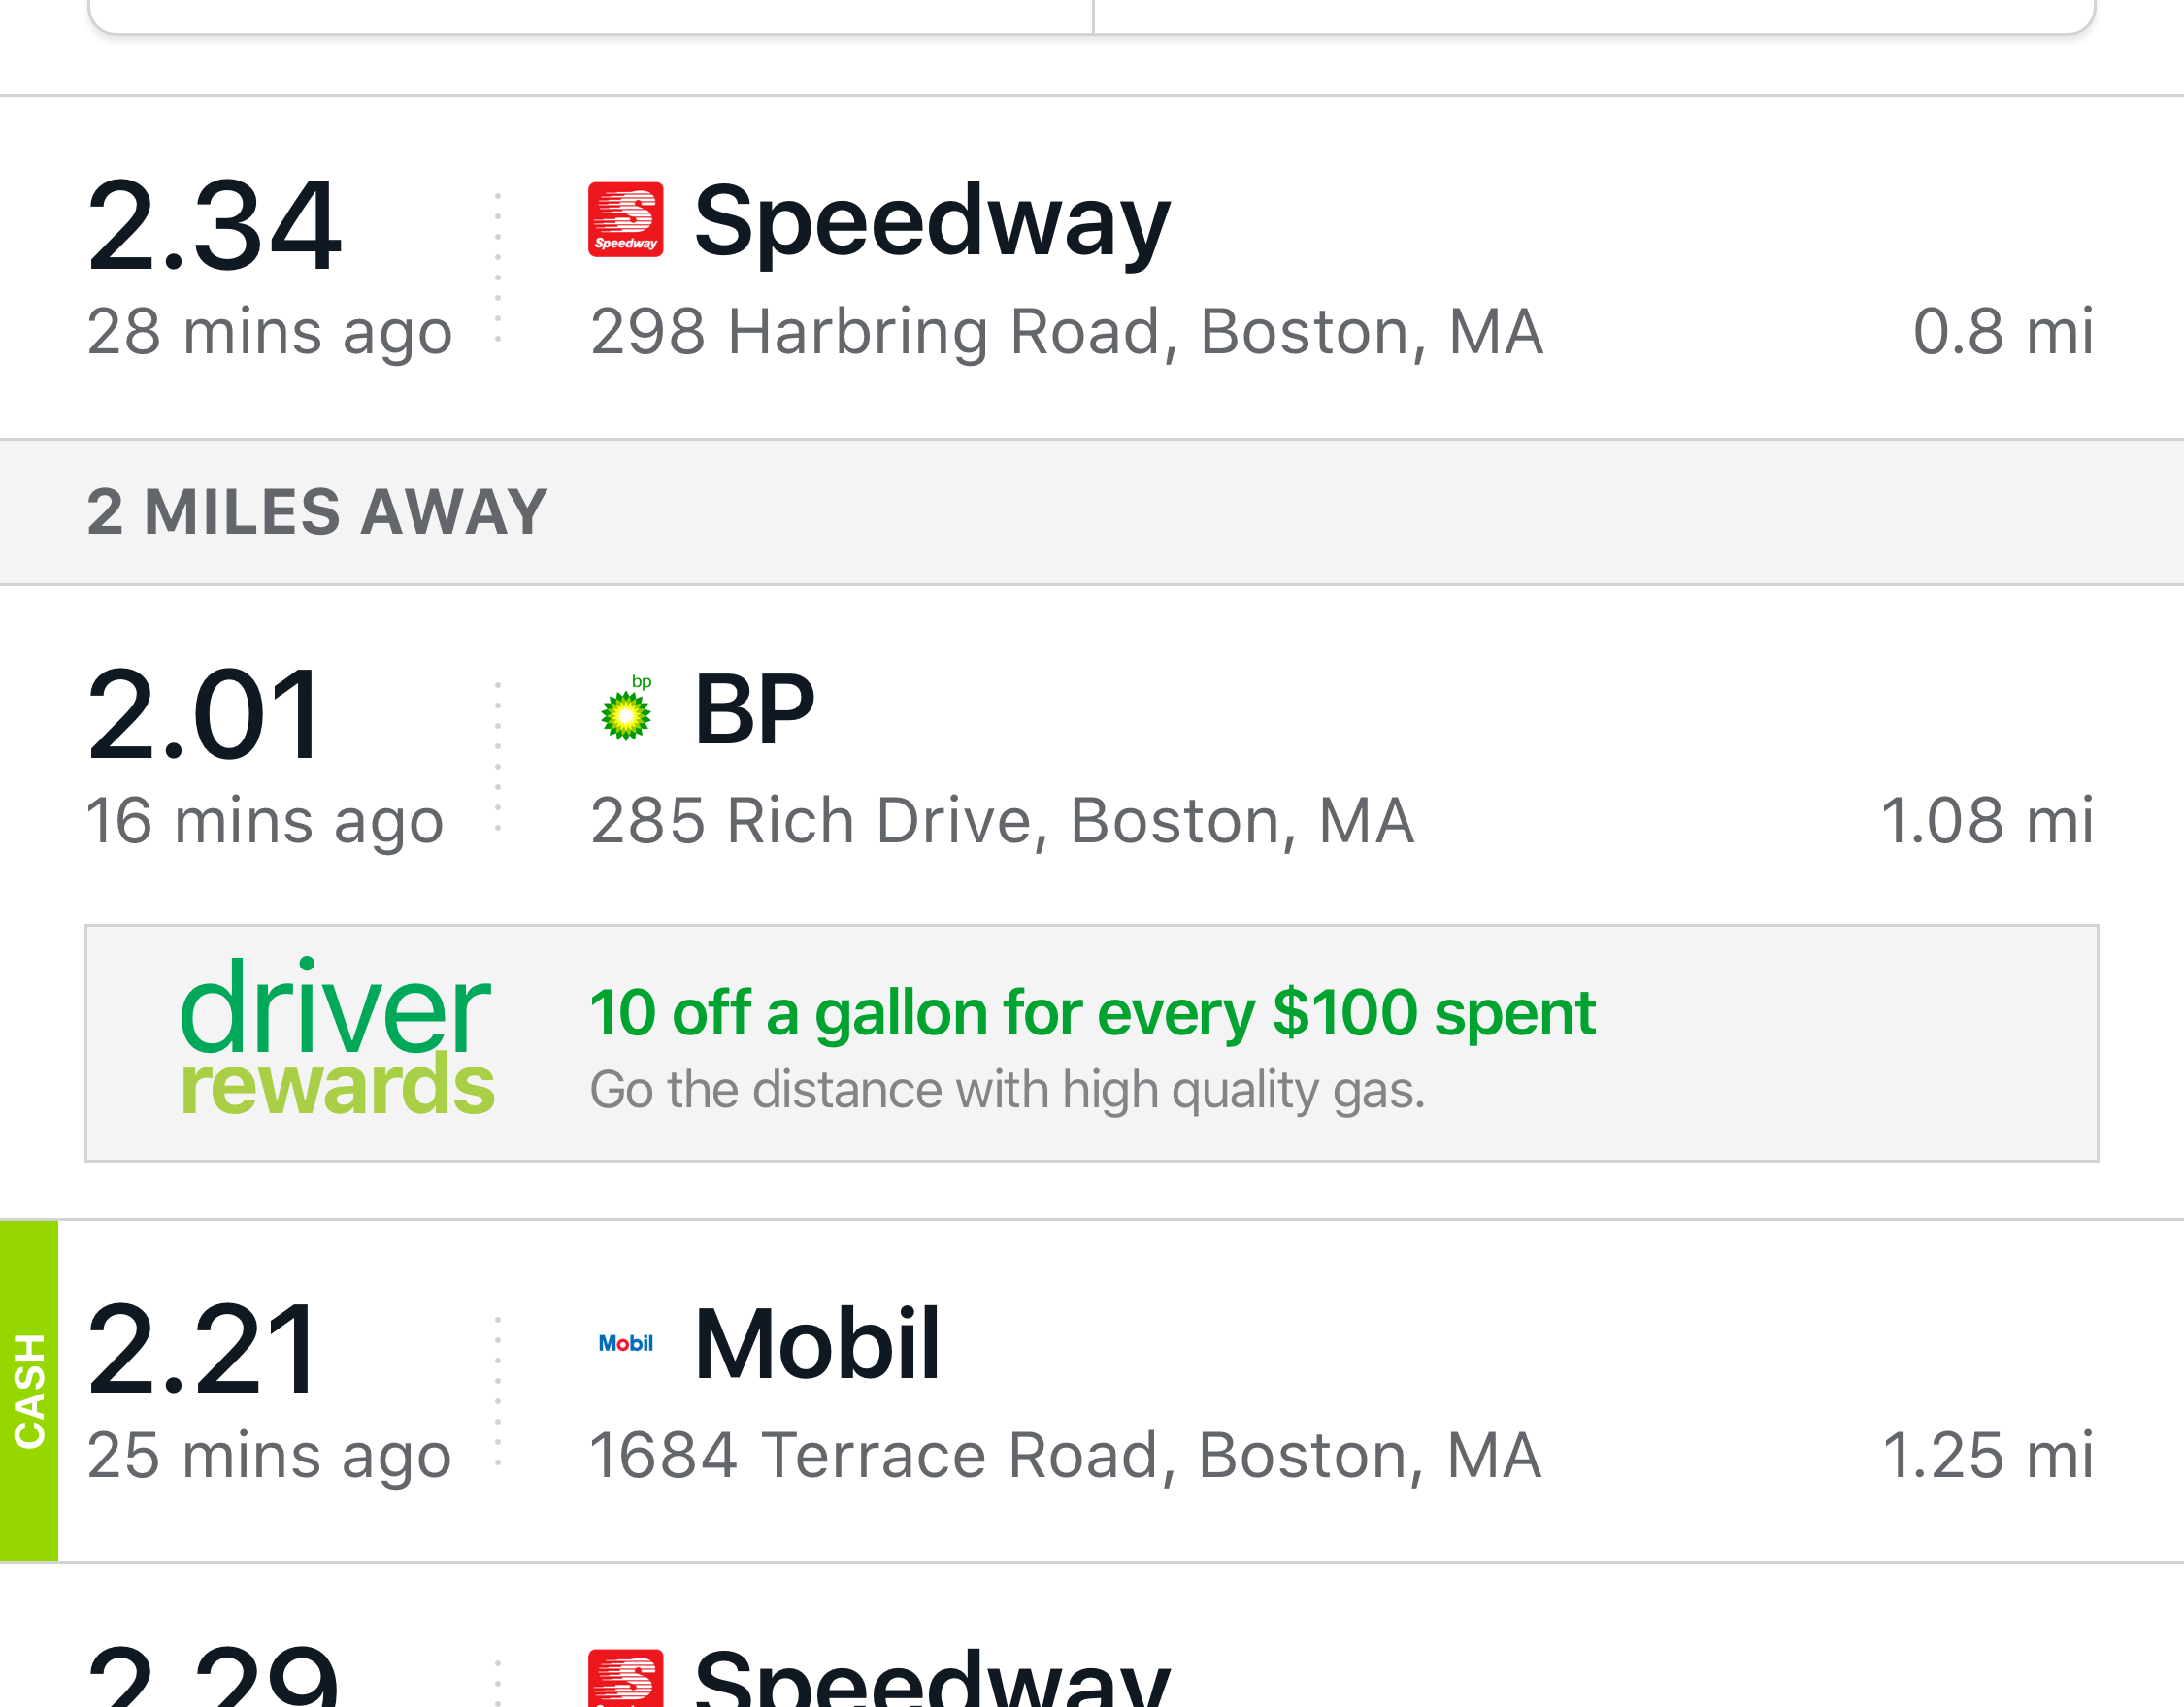Tap the 2 MILES AWAY section header
This screenshot has height=1707, width=2184.
click(317, 512)
